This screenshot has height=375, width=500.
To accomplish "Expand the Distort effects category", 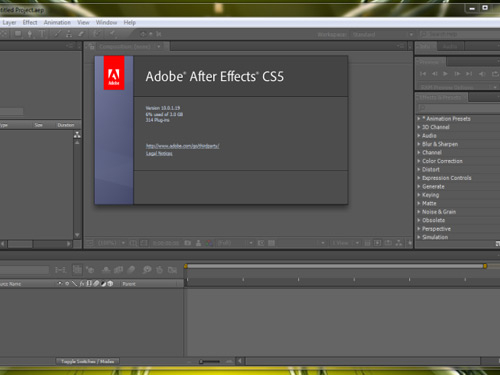I will click(419, 169).
